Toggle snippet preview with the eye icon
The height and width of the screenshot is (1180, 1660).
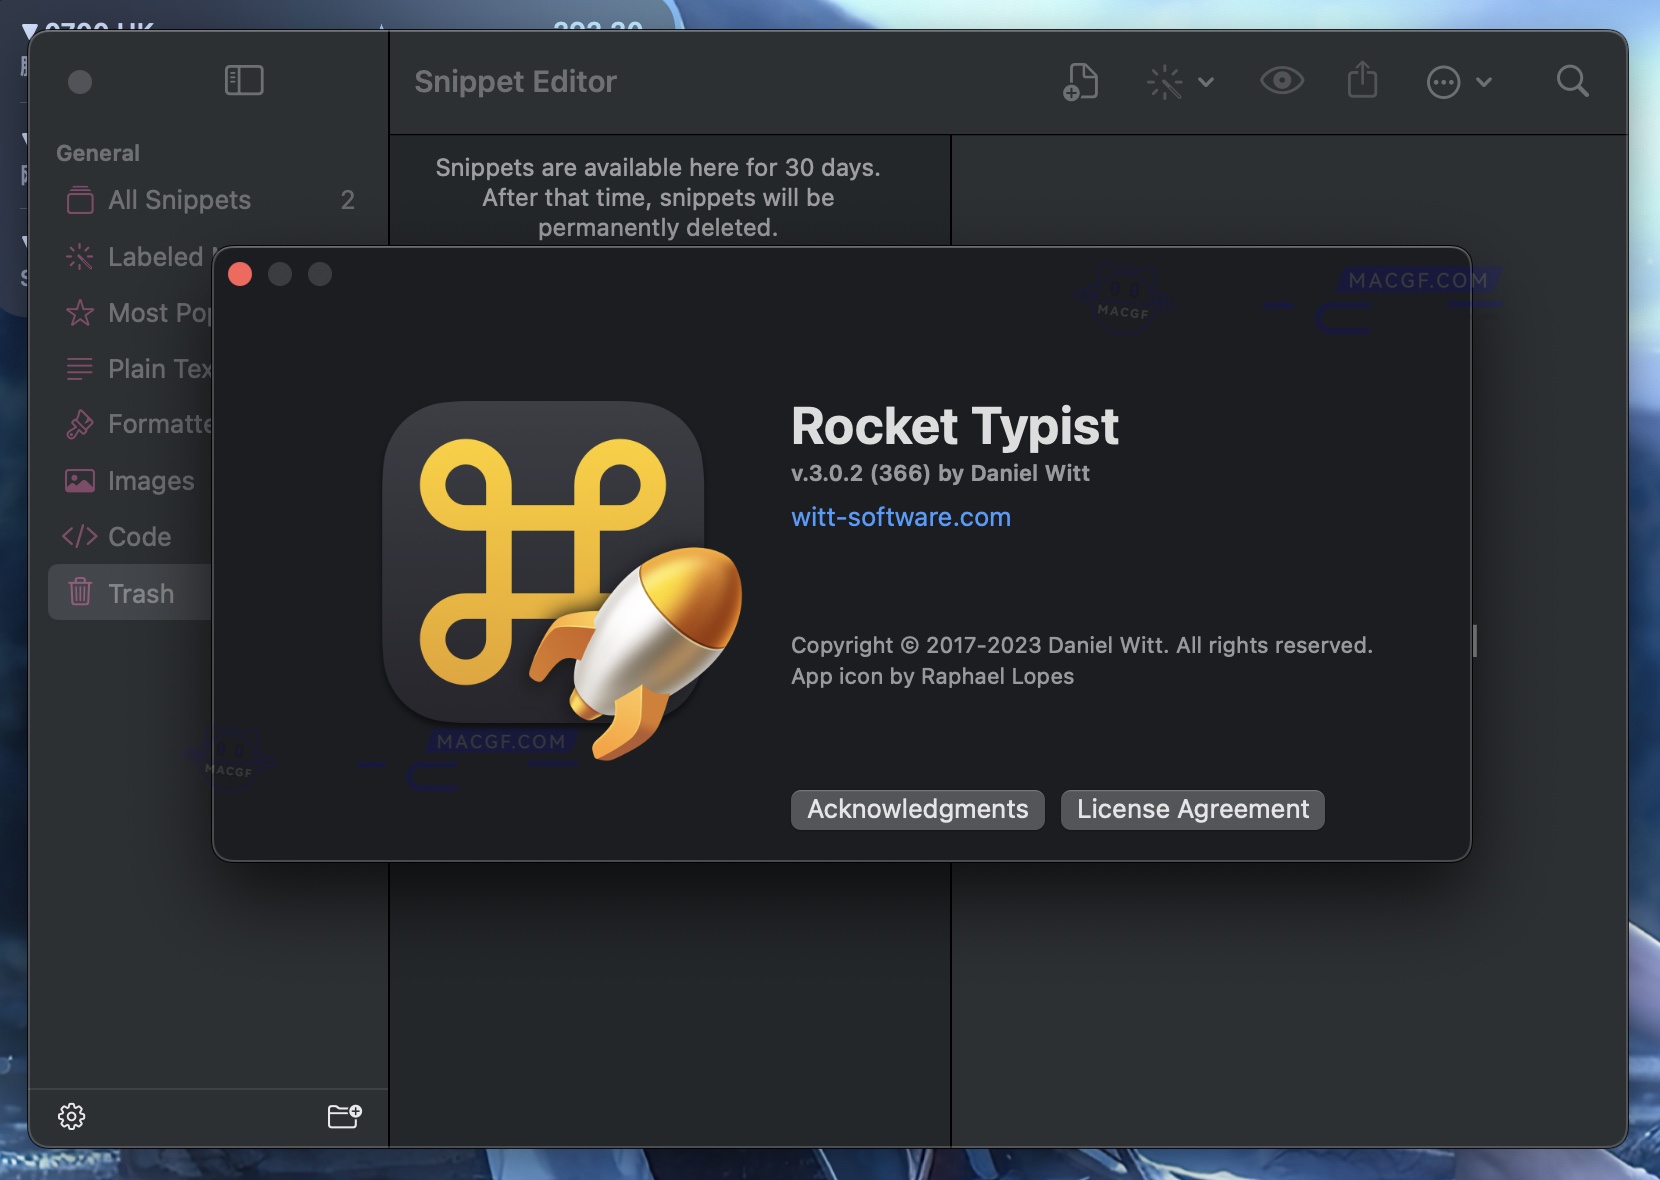click(1281, 81)
